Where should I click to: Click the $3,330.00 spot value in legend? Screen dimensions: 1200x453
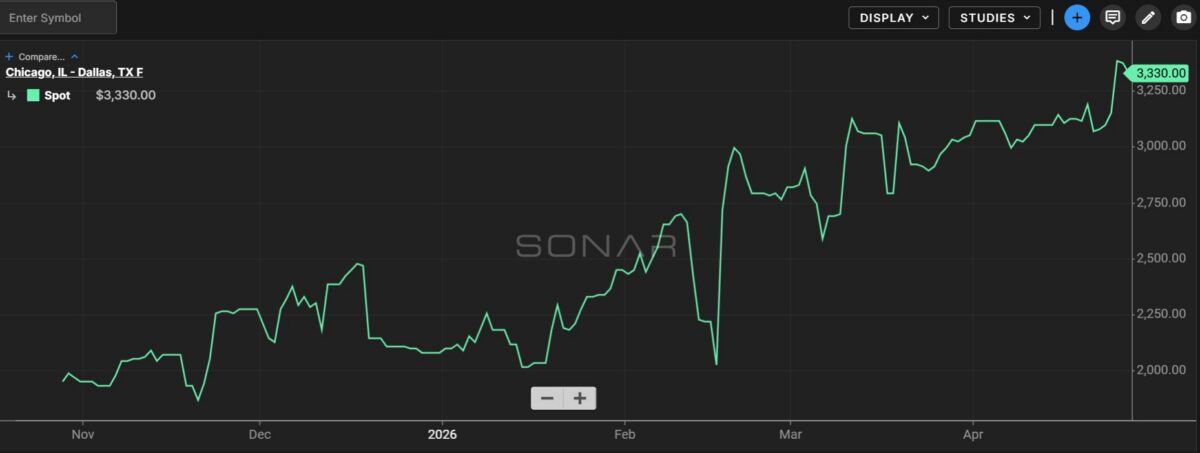tap(125, 96)
